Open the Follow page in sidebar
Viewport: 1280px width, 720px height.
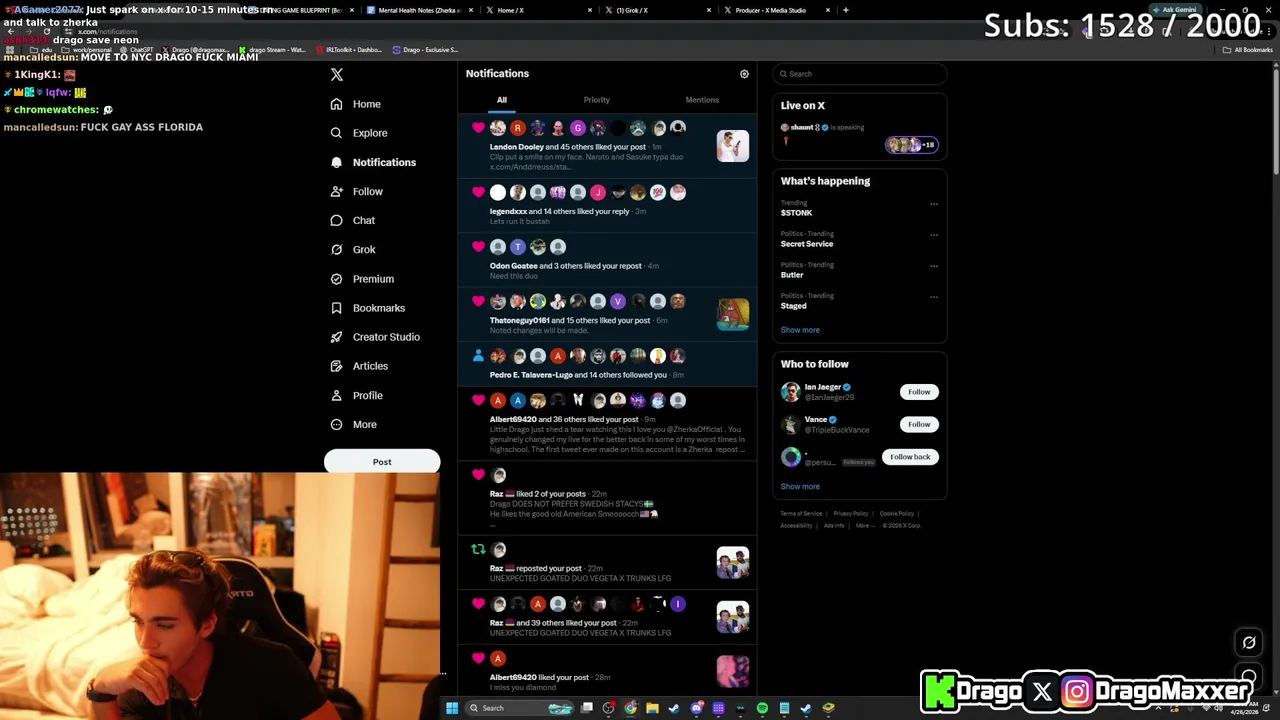coord(357,191)
